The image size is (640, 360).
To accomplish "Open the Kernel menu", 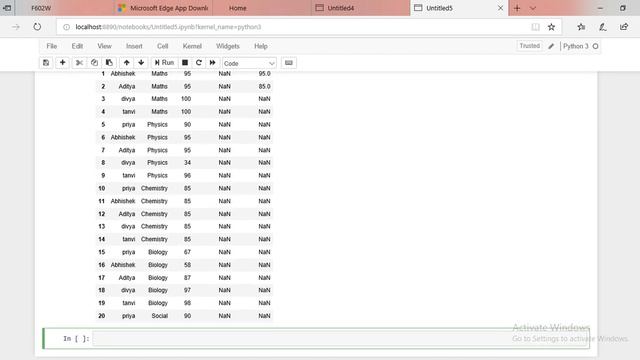I will point(192,46).
